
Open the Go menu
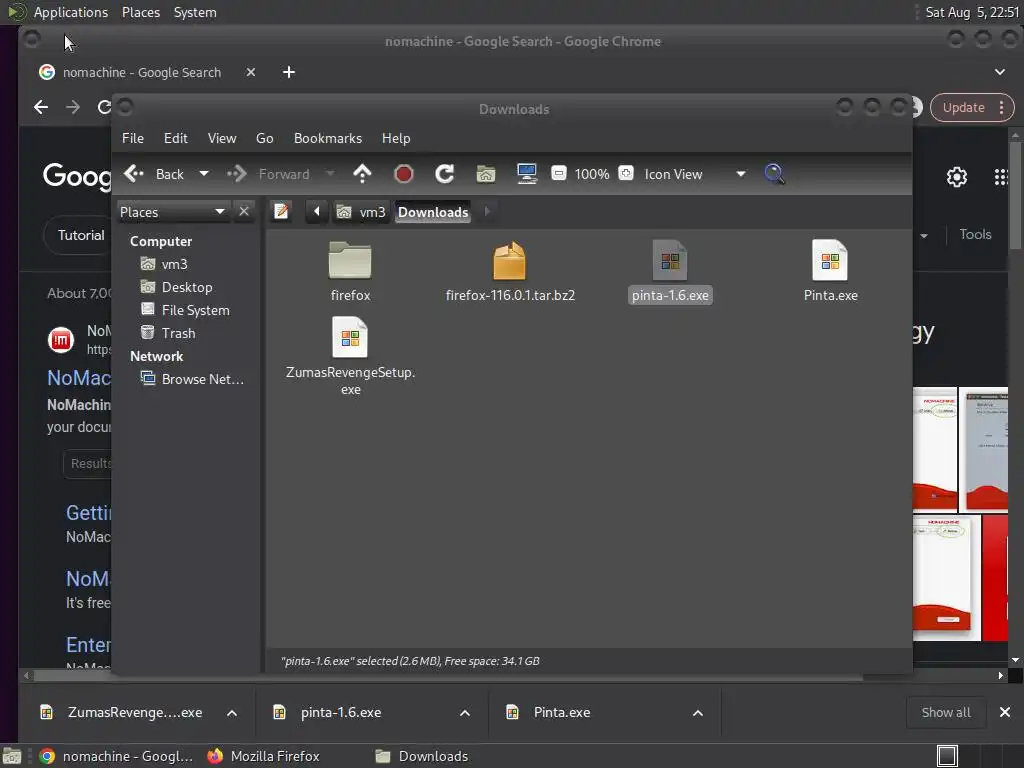(x=264, y=138)
